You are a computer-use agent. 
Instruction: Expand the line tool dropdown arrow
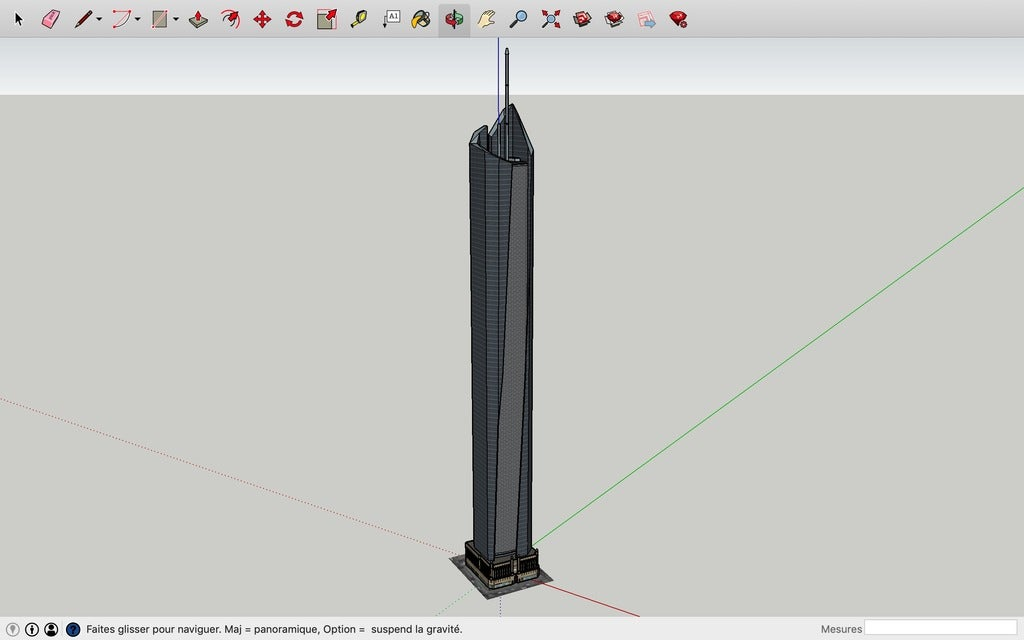coord(99,20)
